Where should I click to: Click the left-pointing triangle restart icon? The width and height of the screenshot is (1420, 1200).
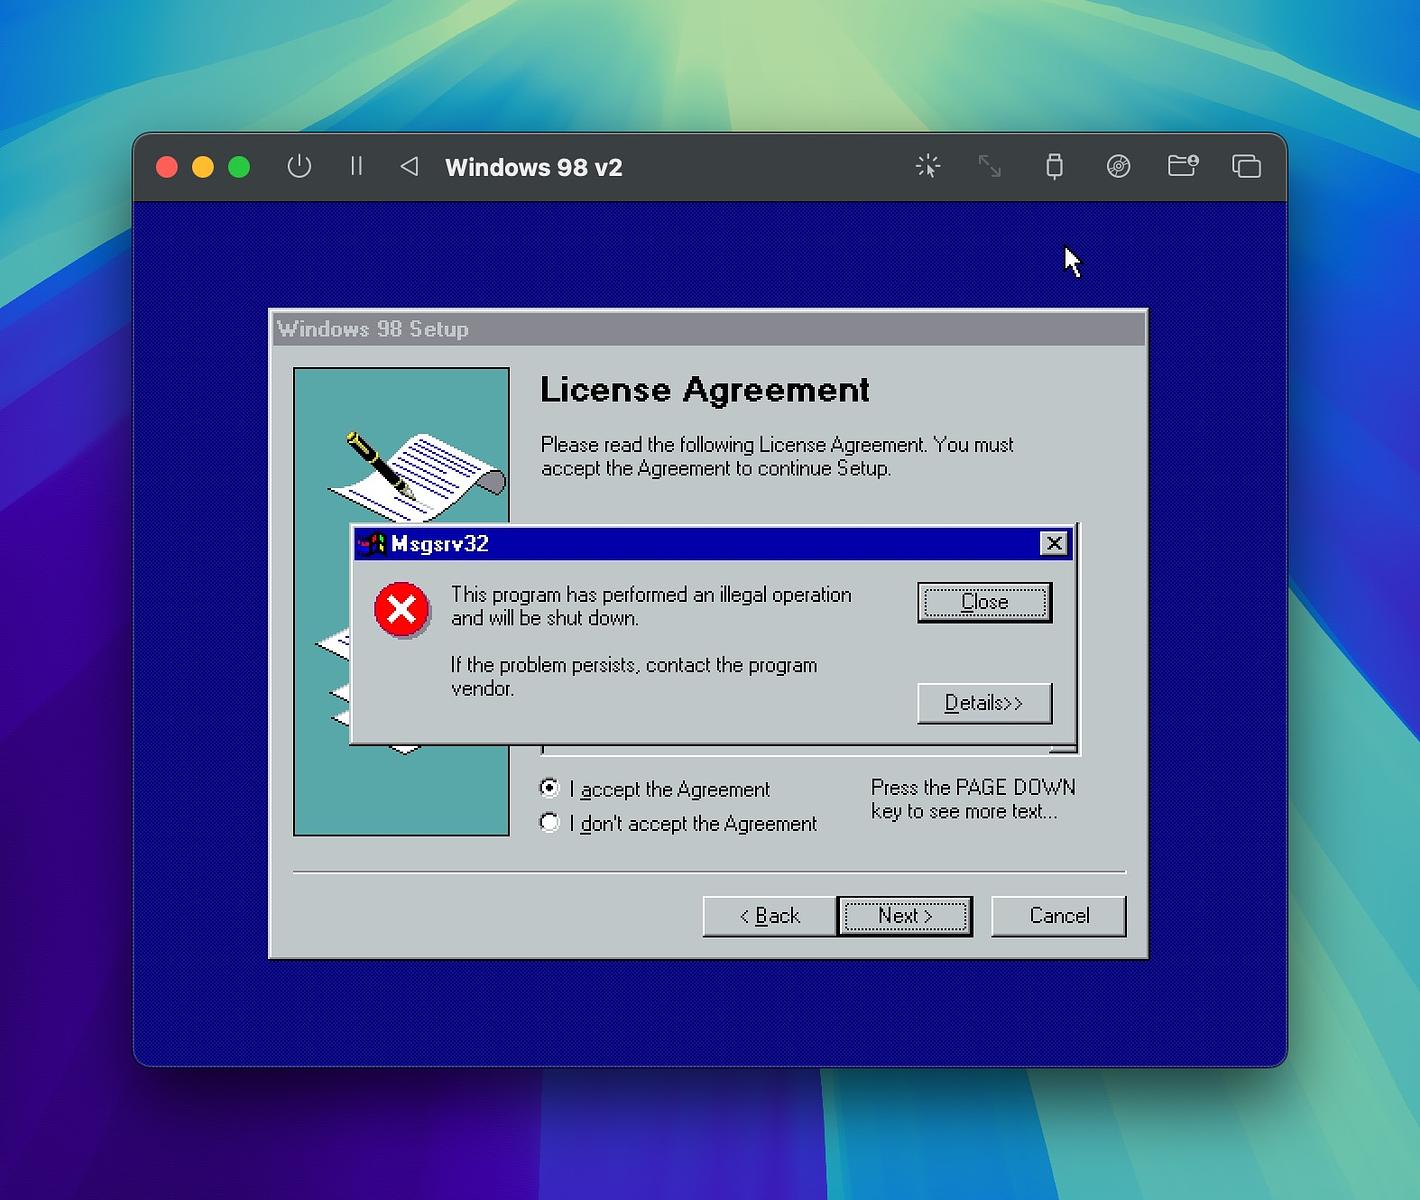[409, 166]
